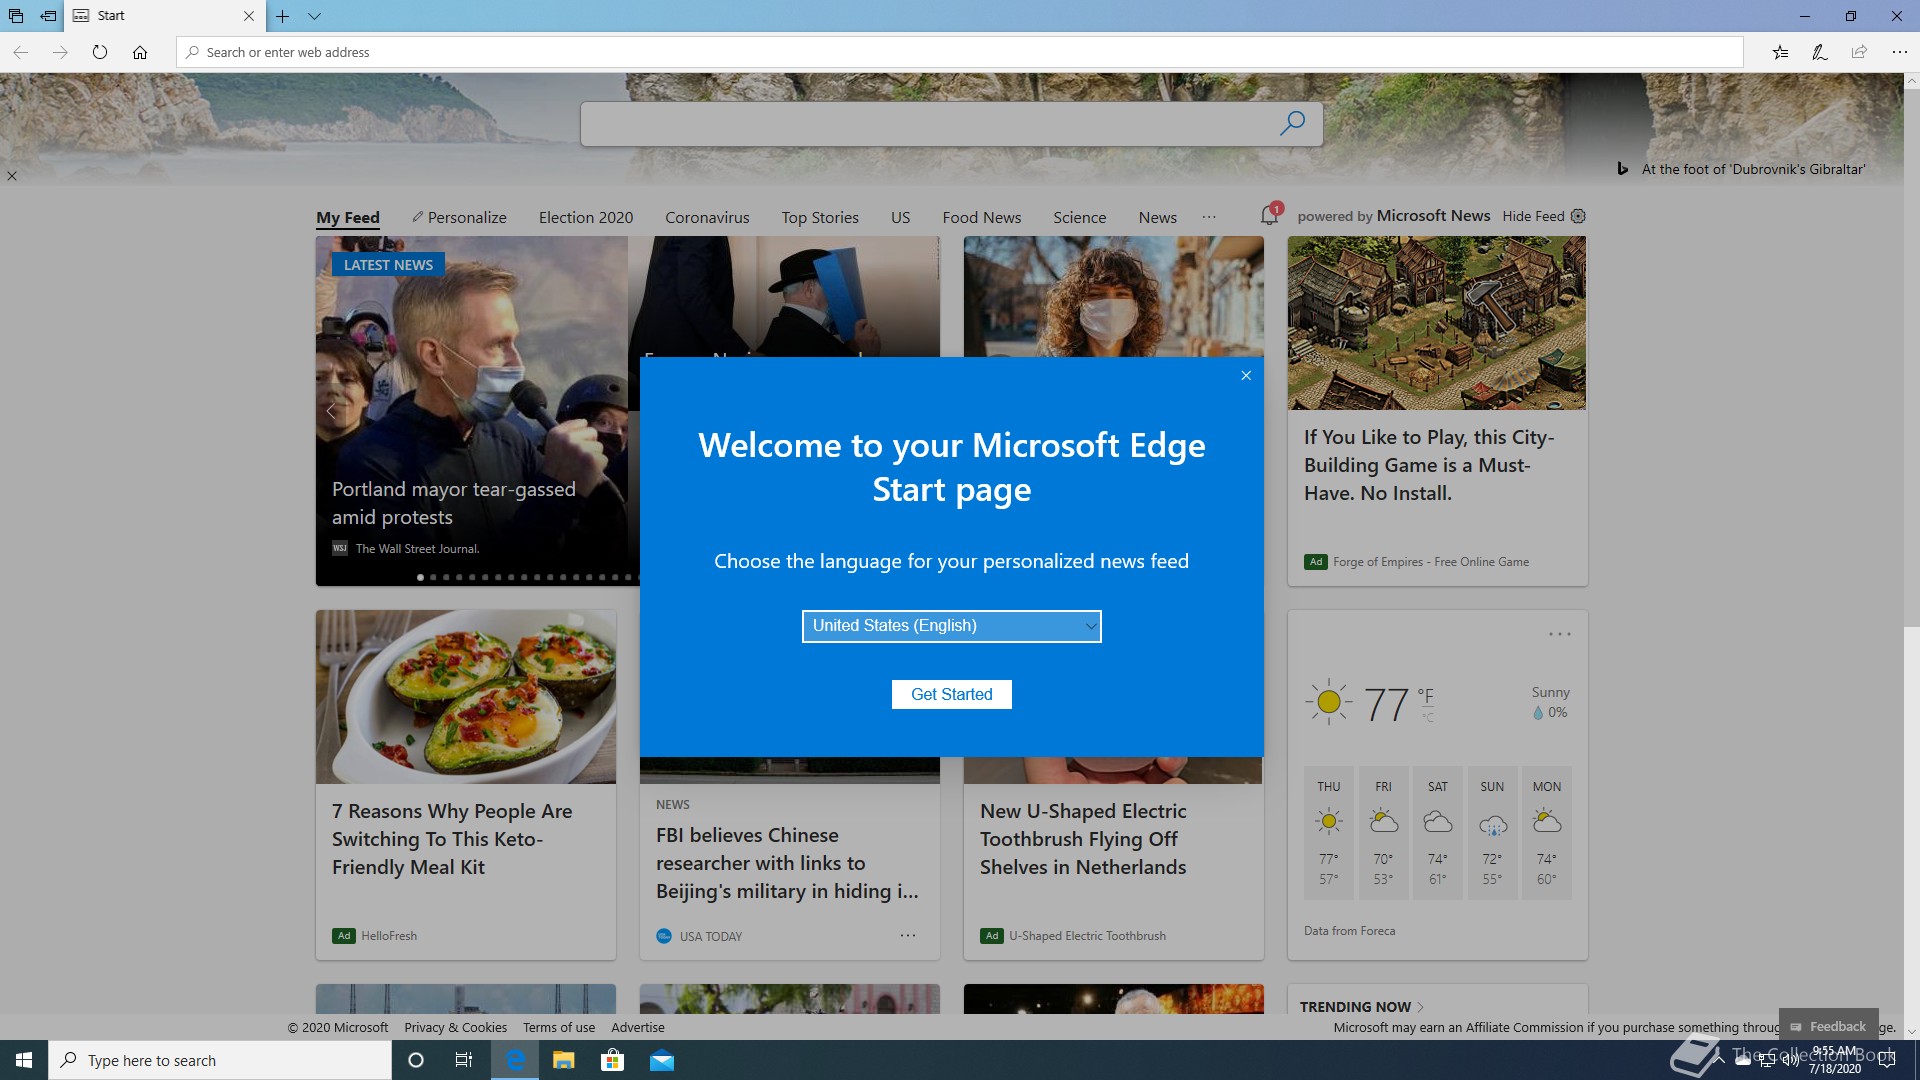Open Food News tab
Screen dimensions: 1920x1080
pos(981,217)
